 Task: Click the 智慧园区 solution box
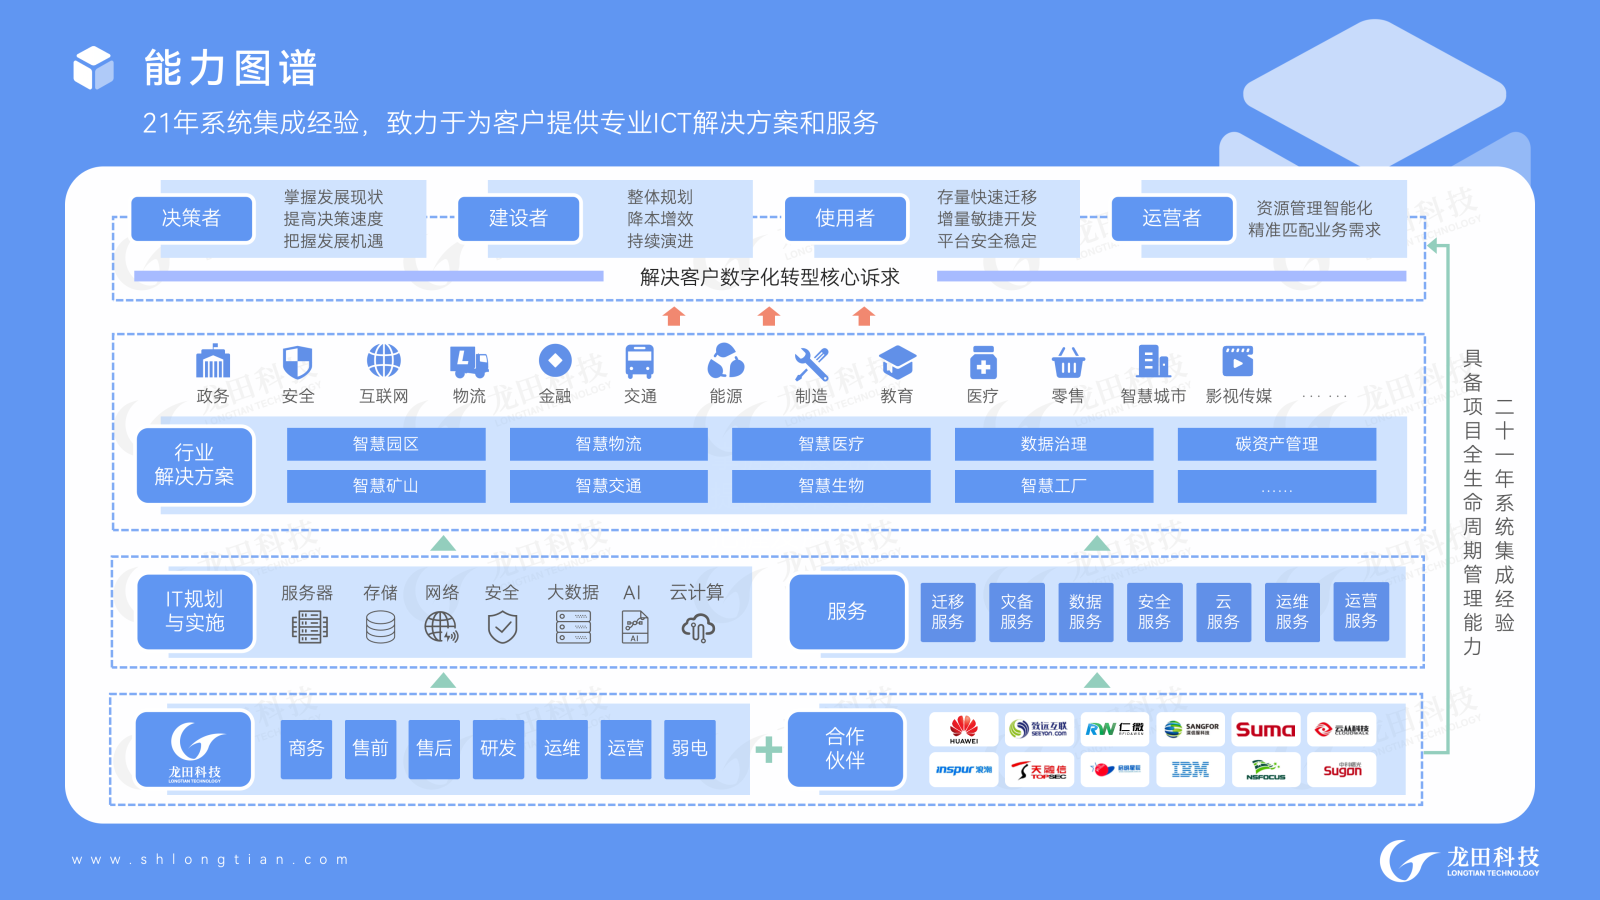pyautogui.click(x=386, y=444)
